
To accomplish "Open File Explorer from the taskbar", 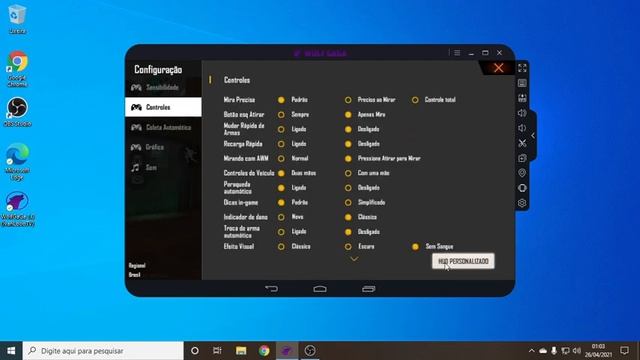I will (x=241, y=351).
